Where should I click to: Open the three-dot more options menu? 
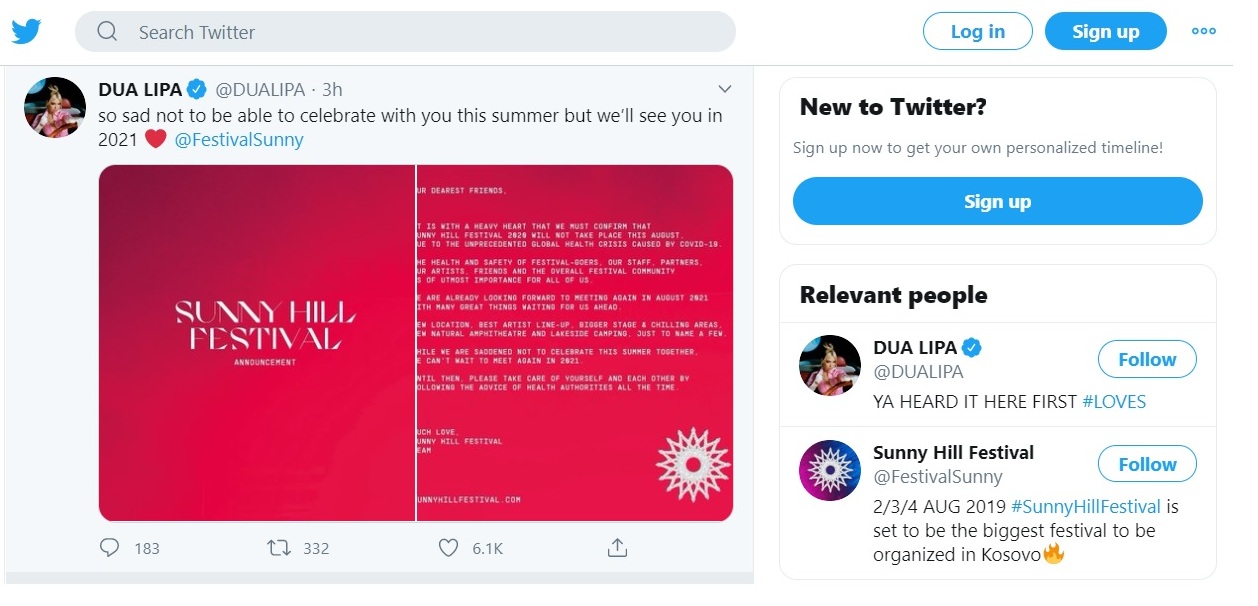pyautogui.click(x=1204, y=31)
